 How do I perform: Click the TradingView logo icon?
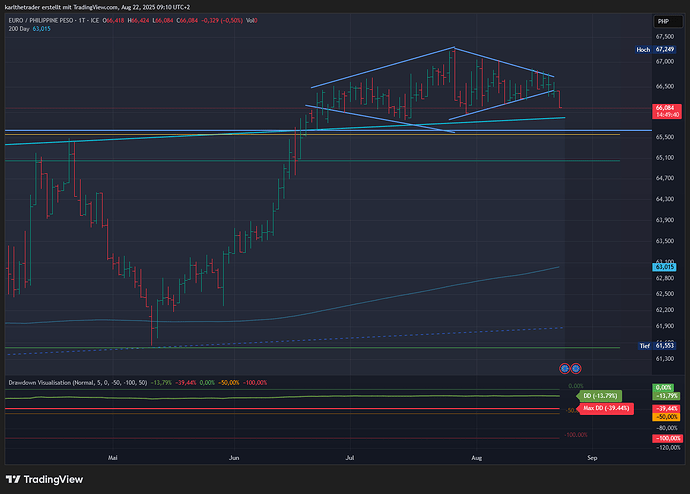17,477
